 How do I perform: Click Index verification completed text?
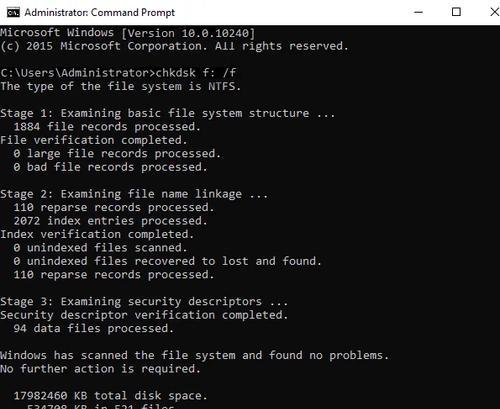click(97, 234)
